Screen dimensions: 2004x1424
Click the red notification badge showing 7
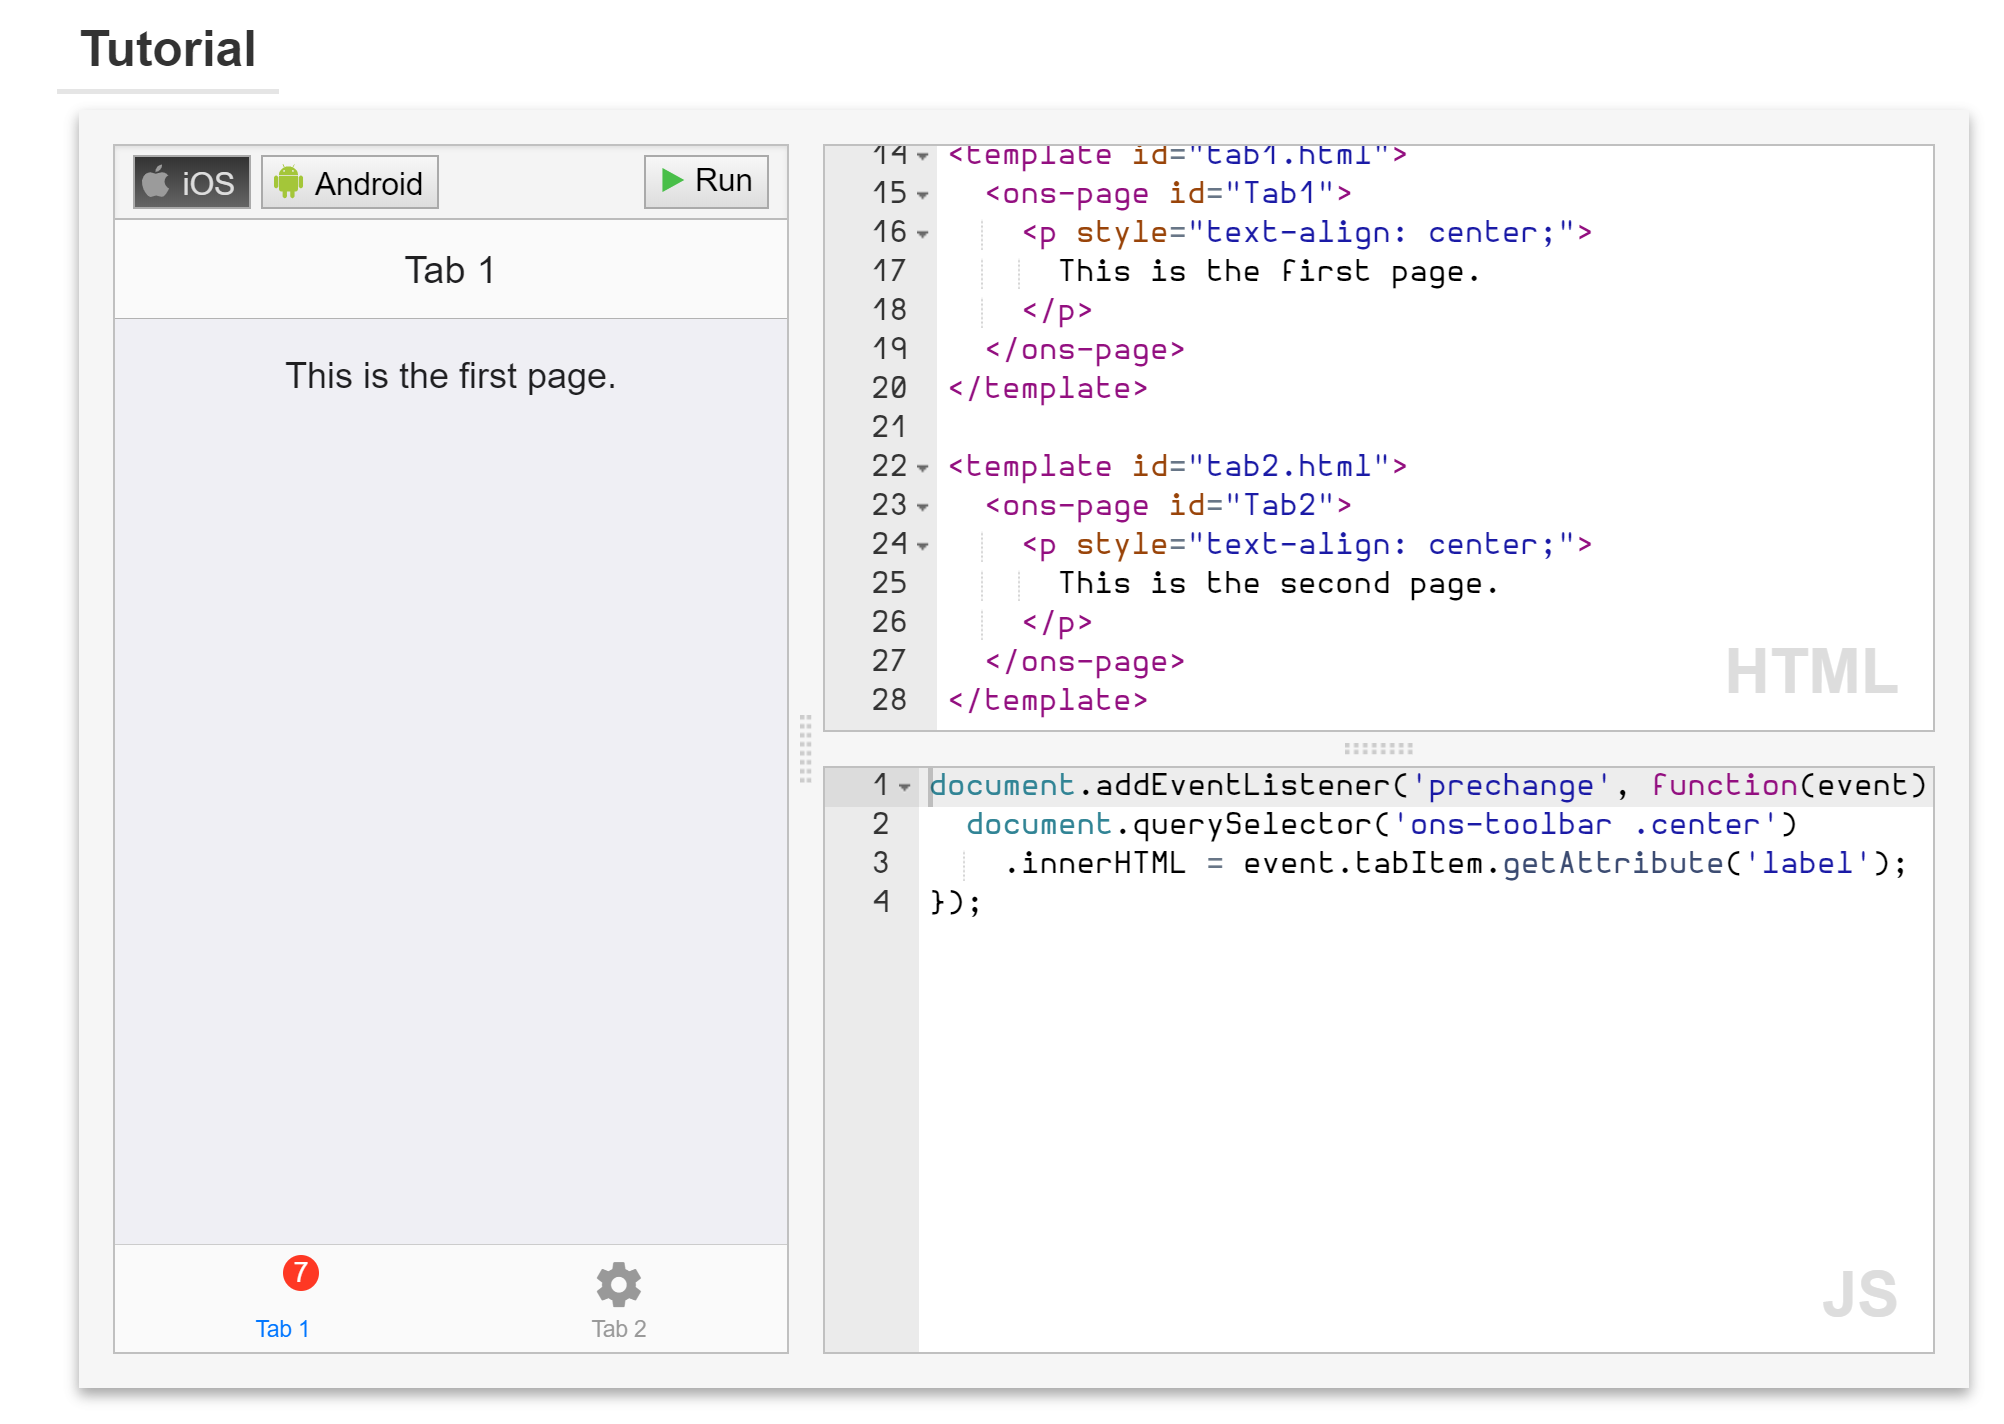coord(300,1273)
